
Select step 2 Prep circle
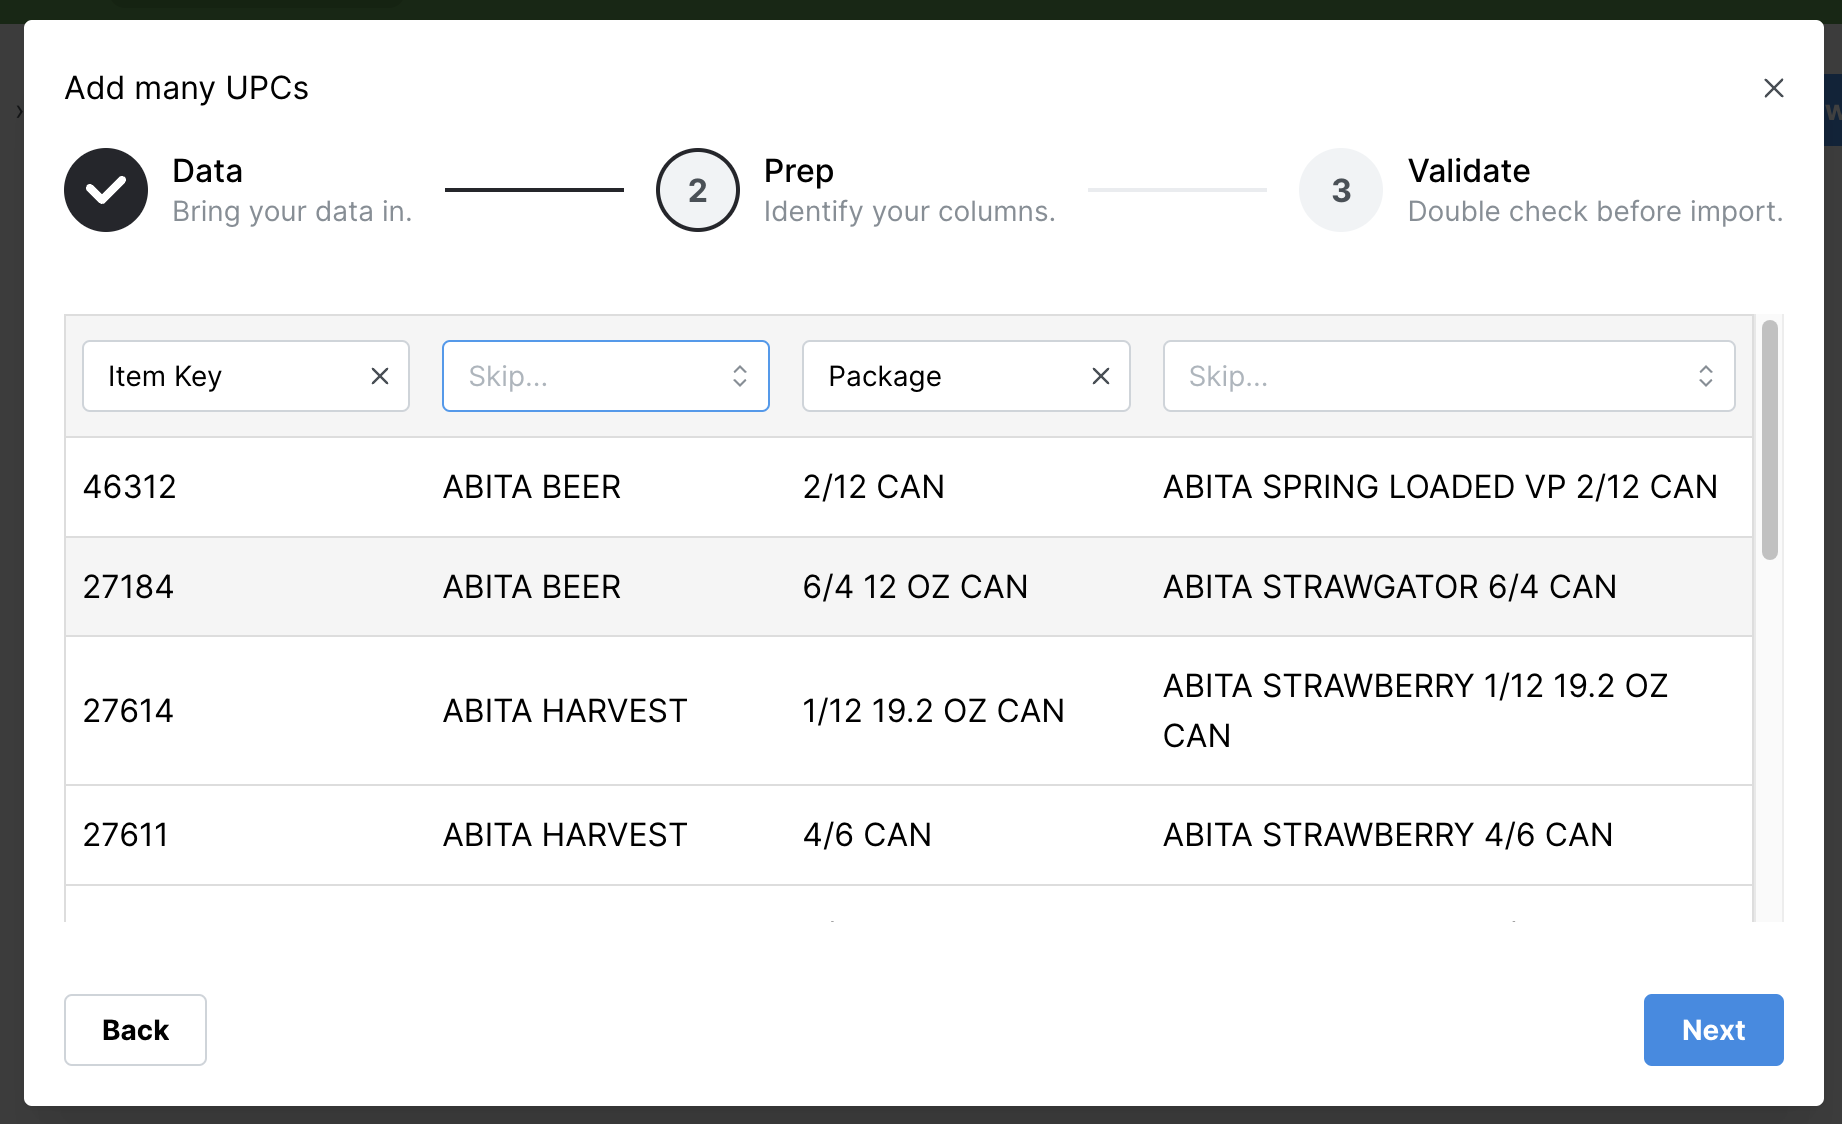click(x=698, y=190)
